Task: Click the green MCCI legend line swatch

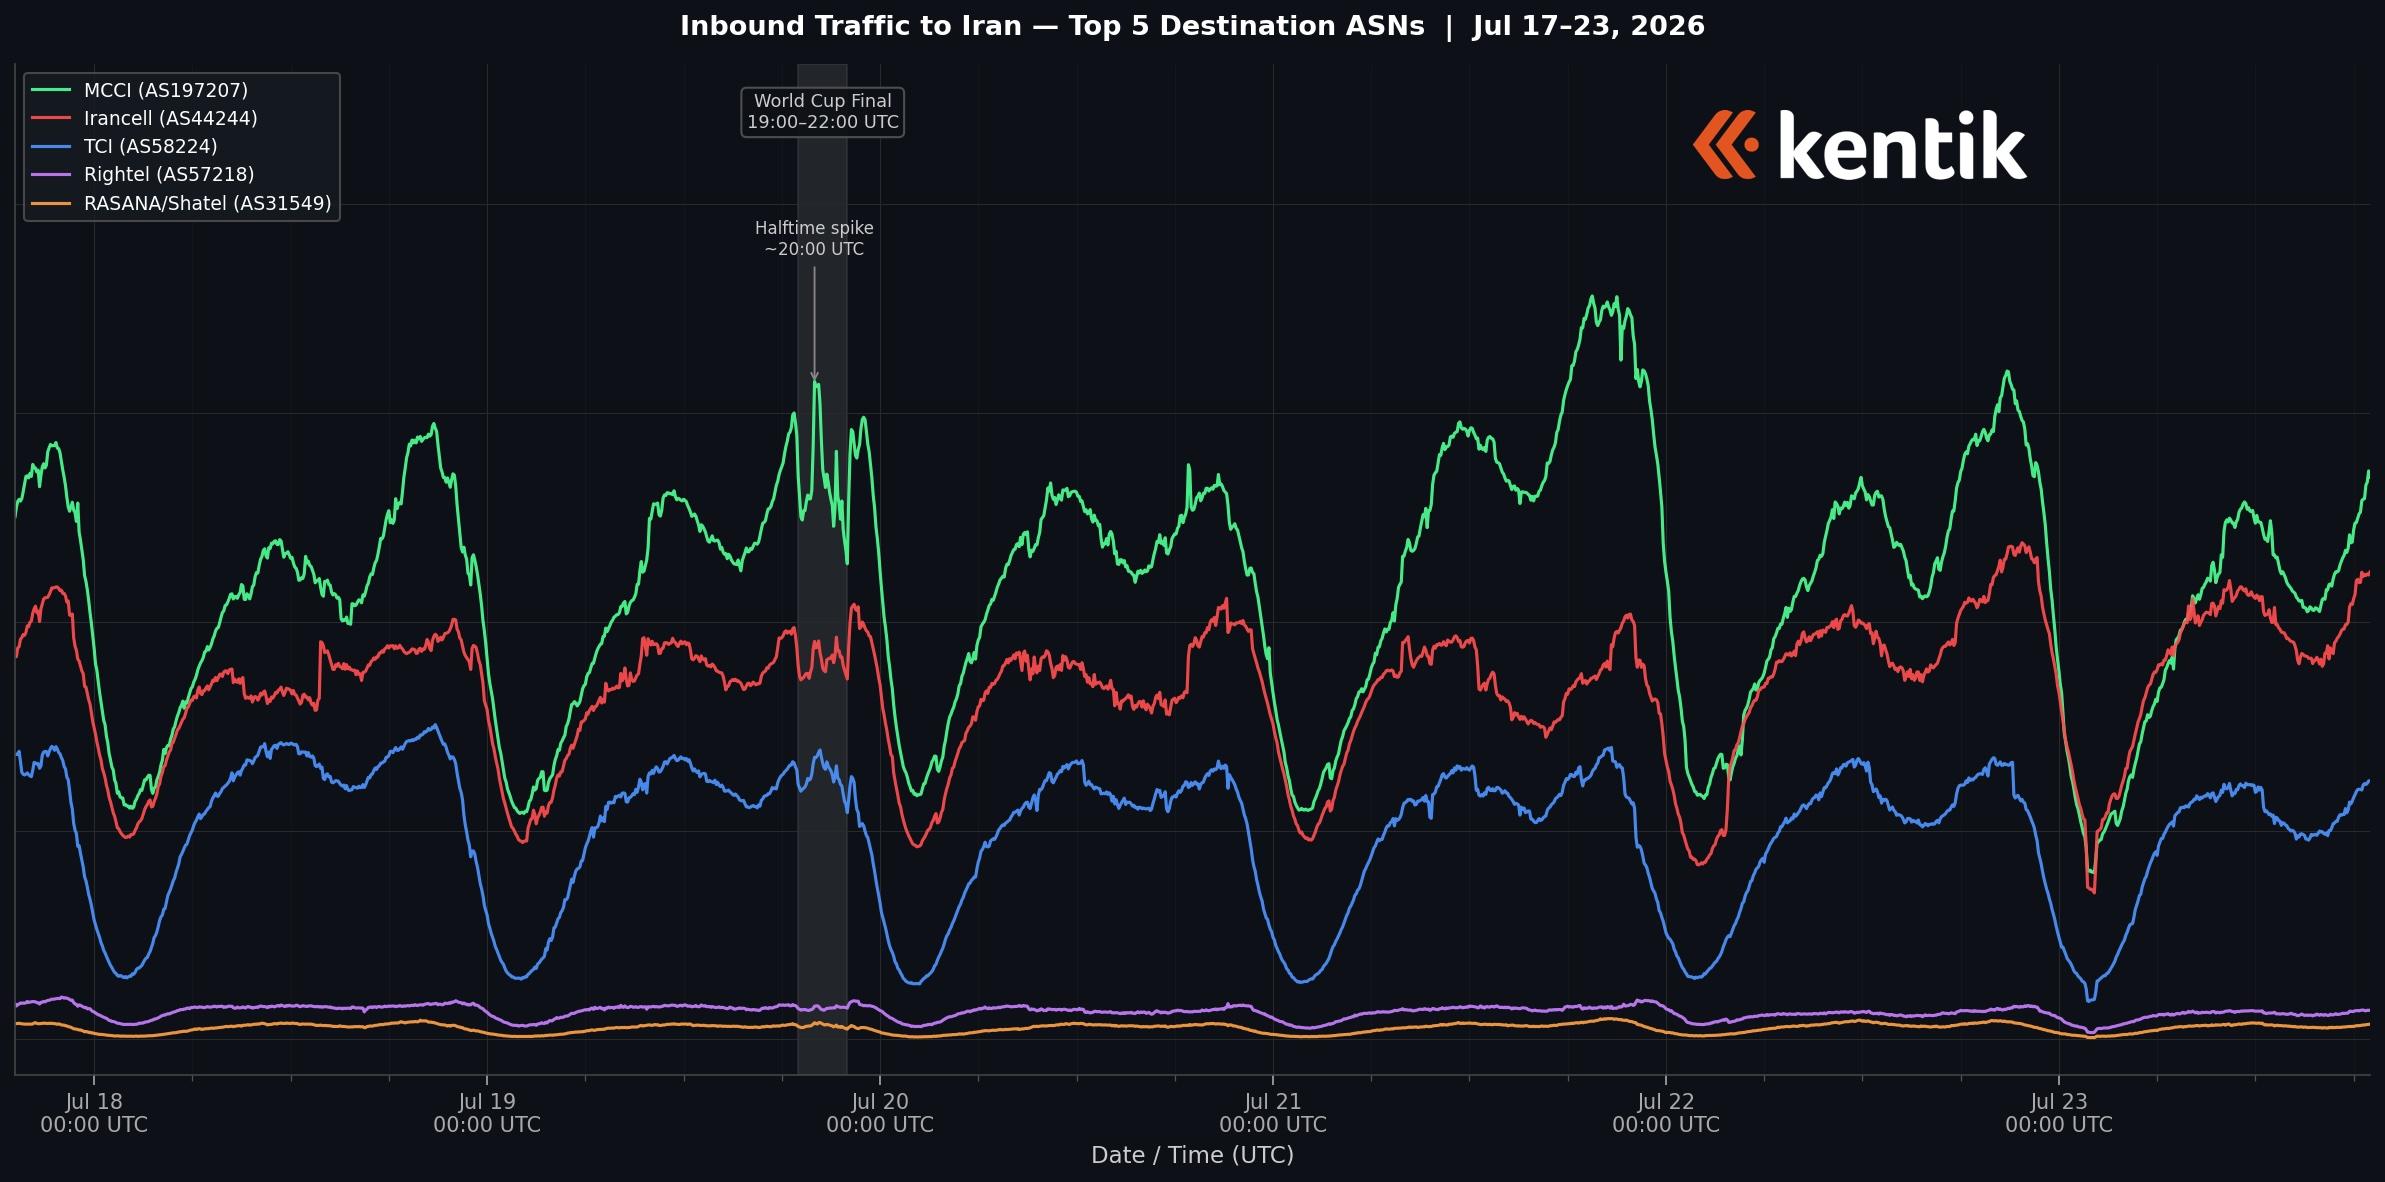Action: click(51, 90)
